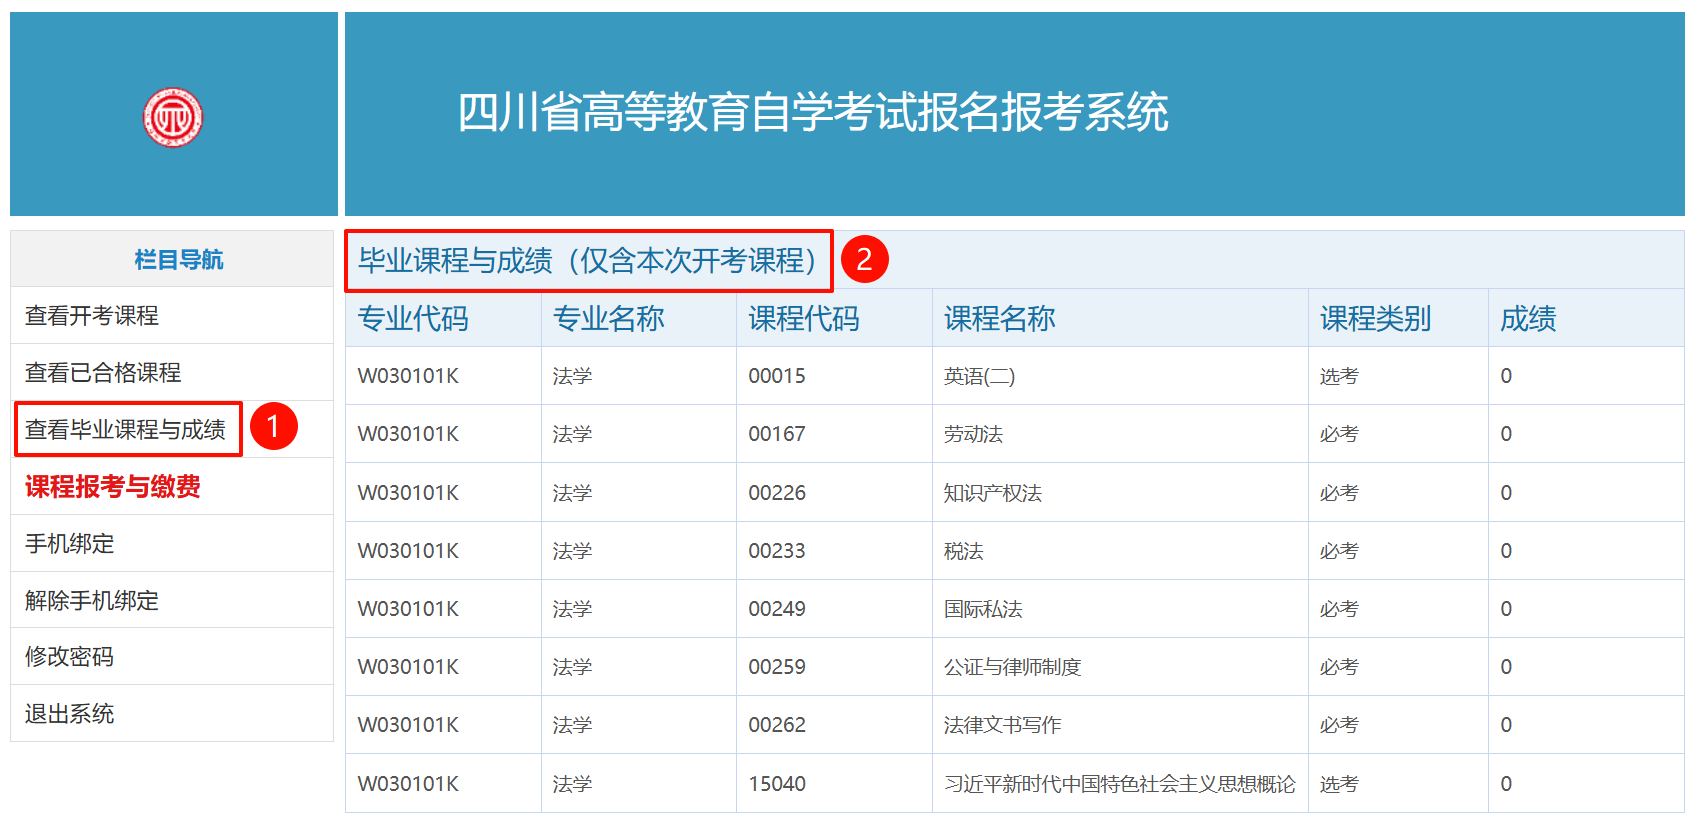Choose 解除手机绑定 in sidebar

click(x=92, y=601)
